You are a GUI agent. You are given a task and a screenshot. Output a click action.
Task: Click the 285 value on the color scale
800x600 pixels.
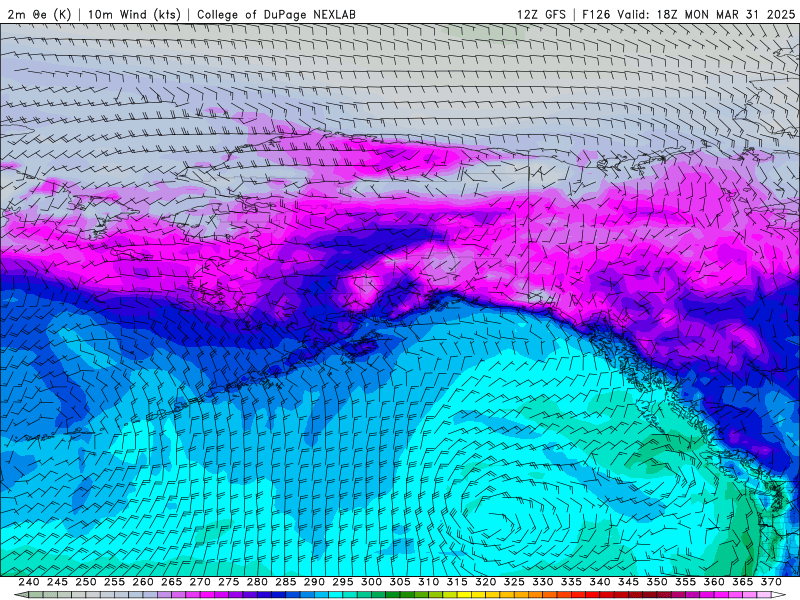[x=286, y=582]
